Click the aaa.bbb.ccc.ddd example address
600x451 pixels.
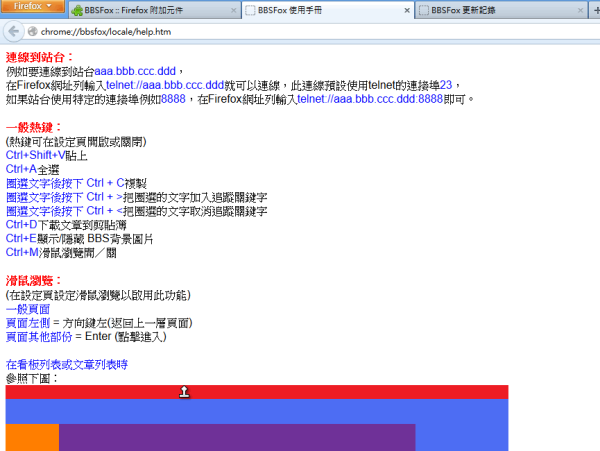[x=135, y=71]
